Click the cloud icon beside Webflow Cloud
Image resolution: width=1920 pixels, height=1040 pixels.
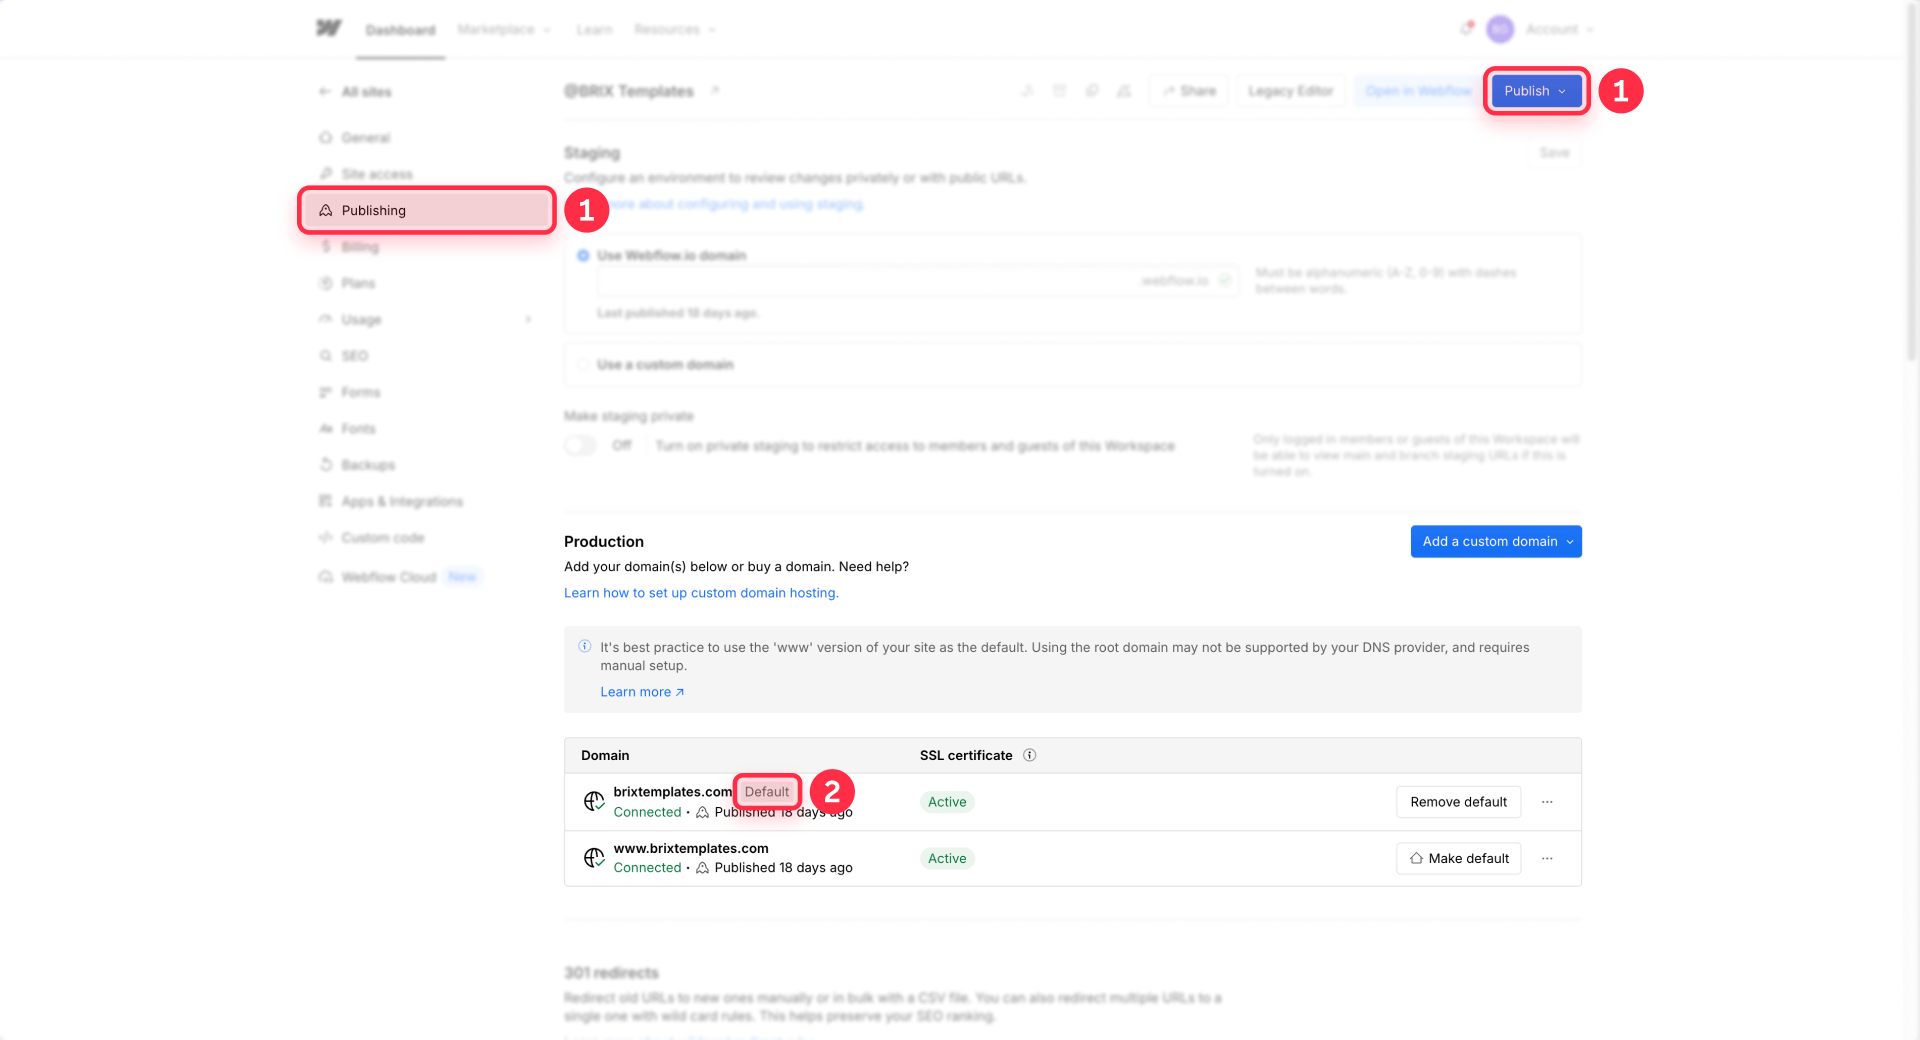coord(325,577)
